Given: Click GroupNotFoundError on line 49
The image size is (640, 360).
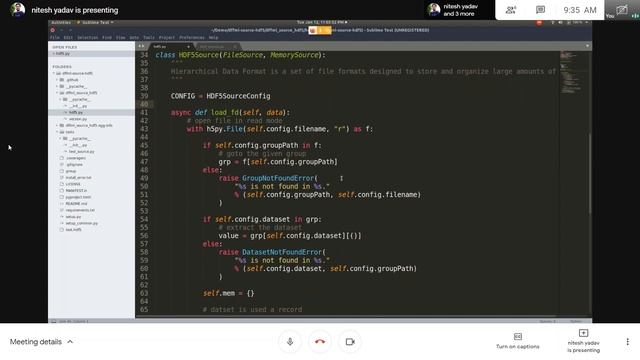Looking at the screenshot, I should coord(278,178).
